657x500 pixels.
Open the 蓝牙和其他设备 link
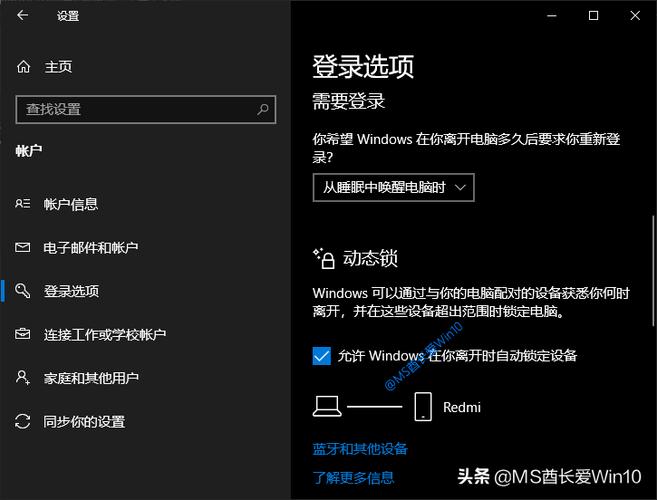click(360, 449)
